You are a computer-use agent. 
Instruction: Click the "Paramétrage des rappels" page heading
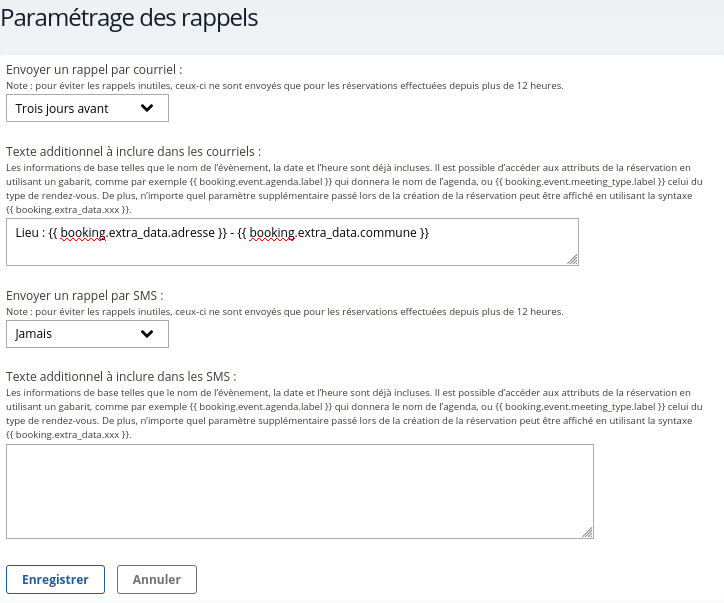click(131, 18)
